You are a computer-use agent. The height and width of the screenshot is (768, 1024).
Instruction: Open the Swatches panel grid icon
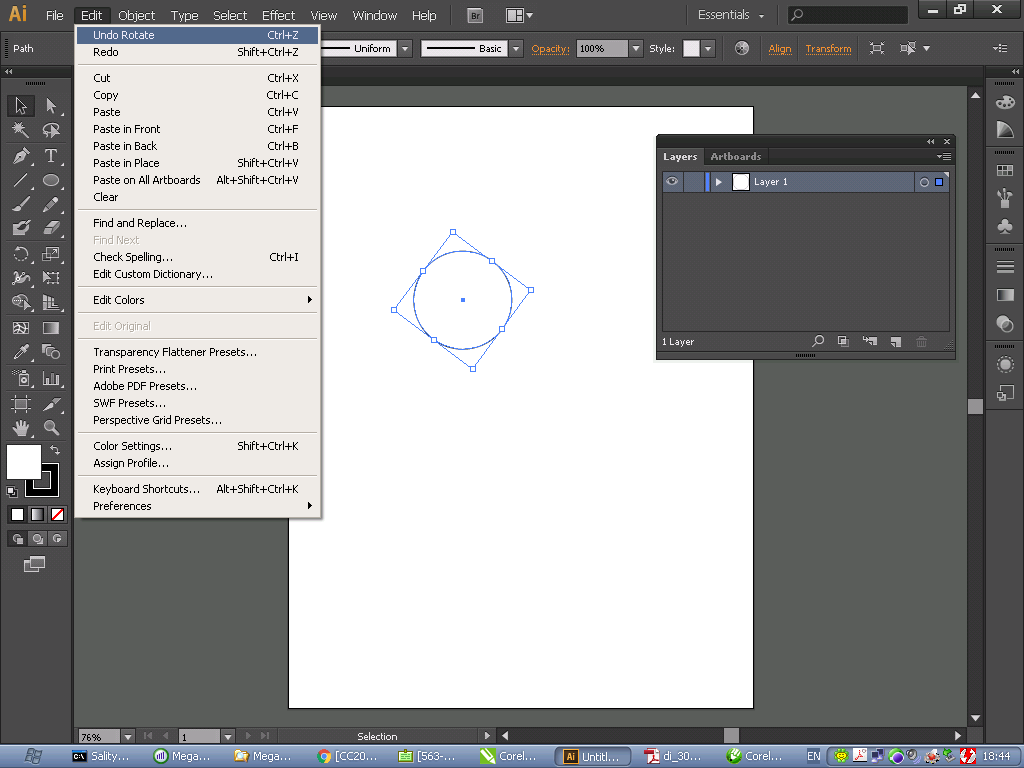coord(1005,170)
